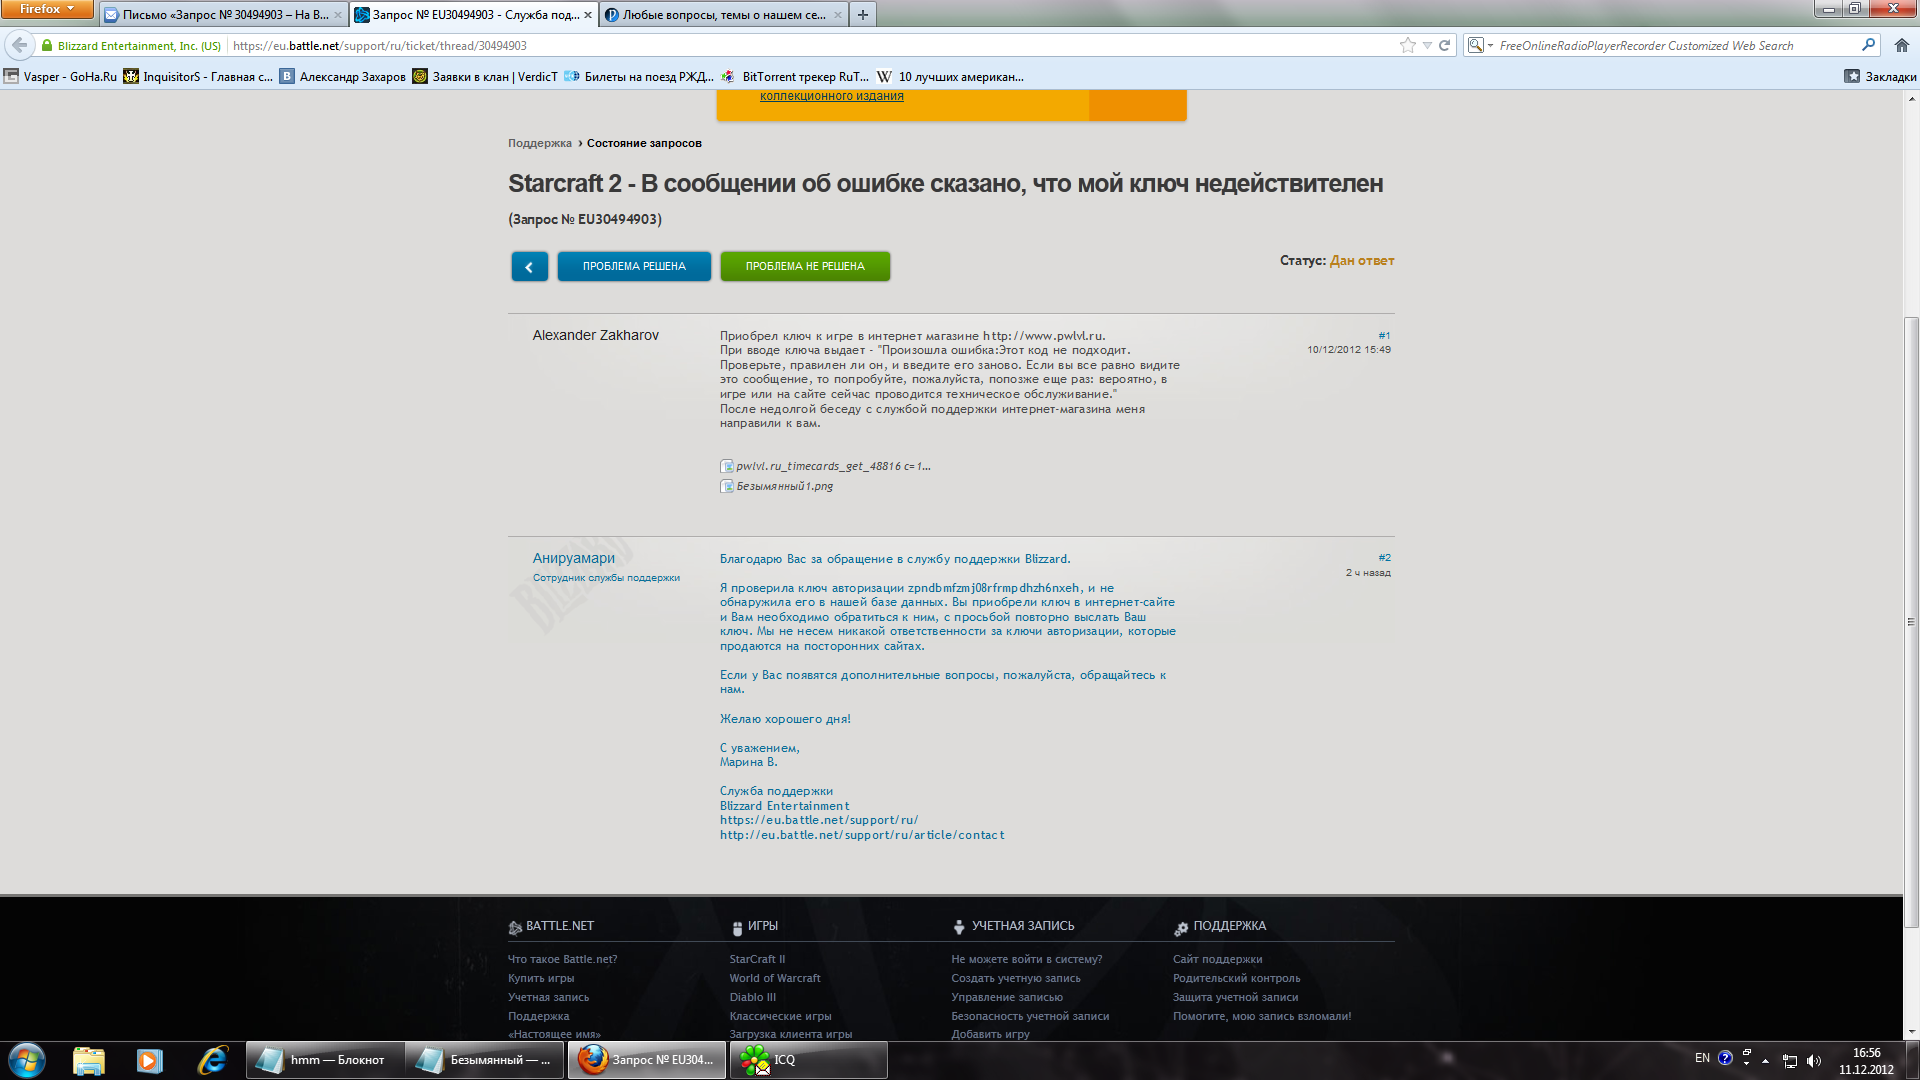1920x1080 pixels.
Task: Open the Firefox application menu dropdown
Action: 47,9
